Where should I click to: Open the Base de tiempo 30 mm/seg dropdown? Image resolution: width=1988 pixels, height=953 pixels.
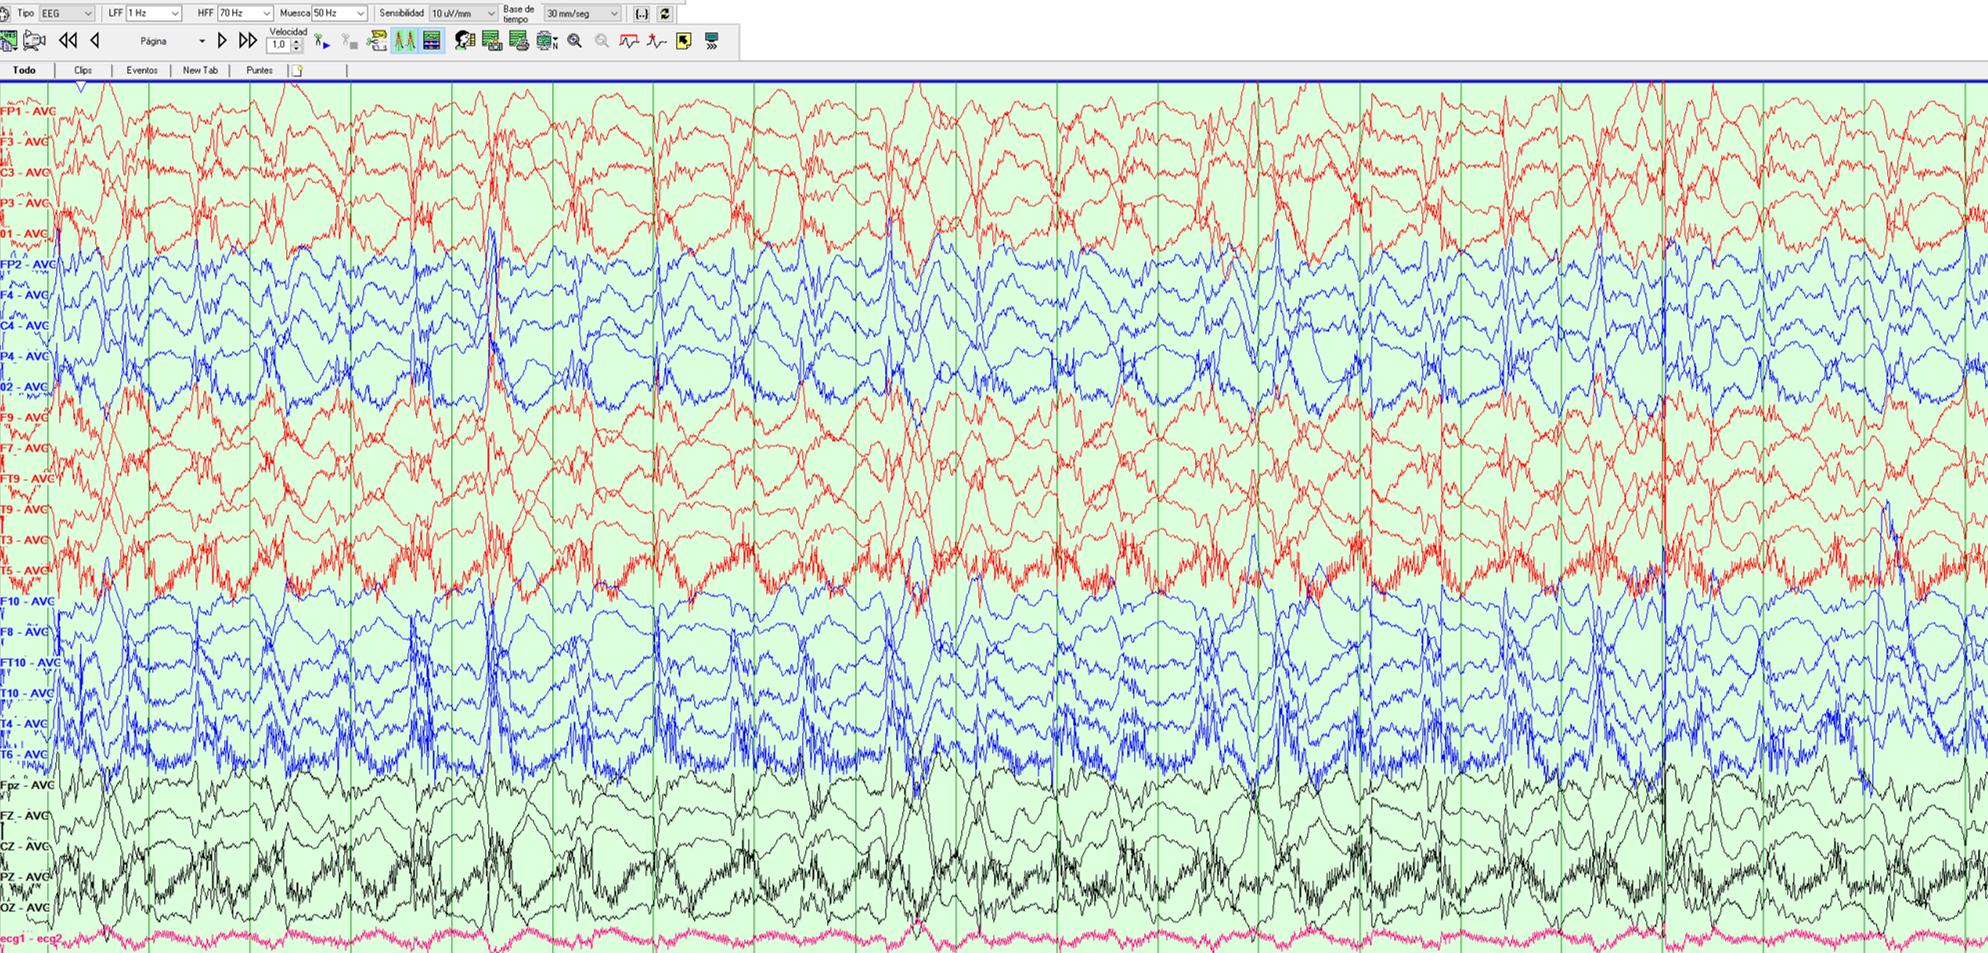(582, 13)
